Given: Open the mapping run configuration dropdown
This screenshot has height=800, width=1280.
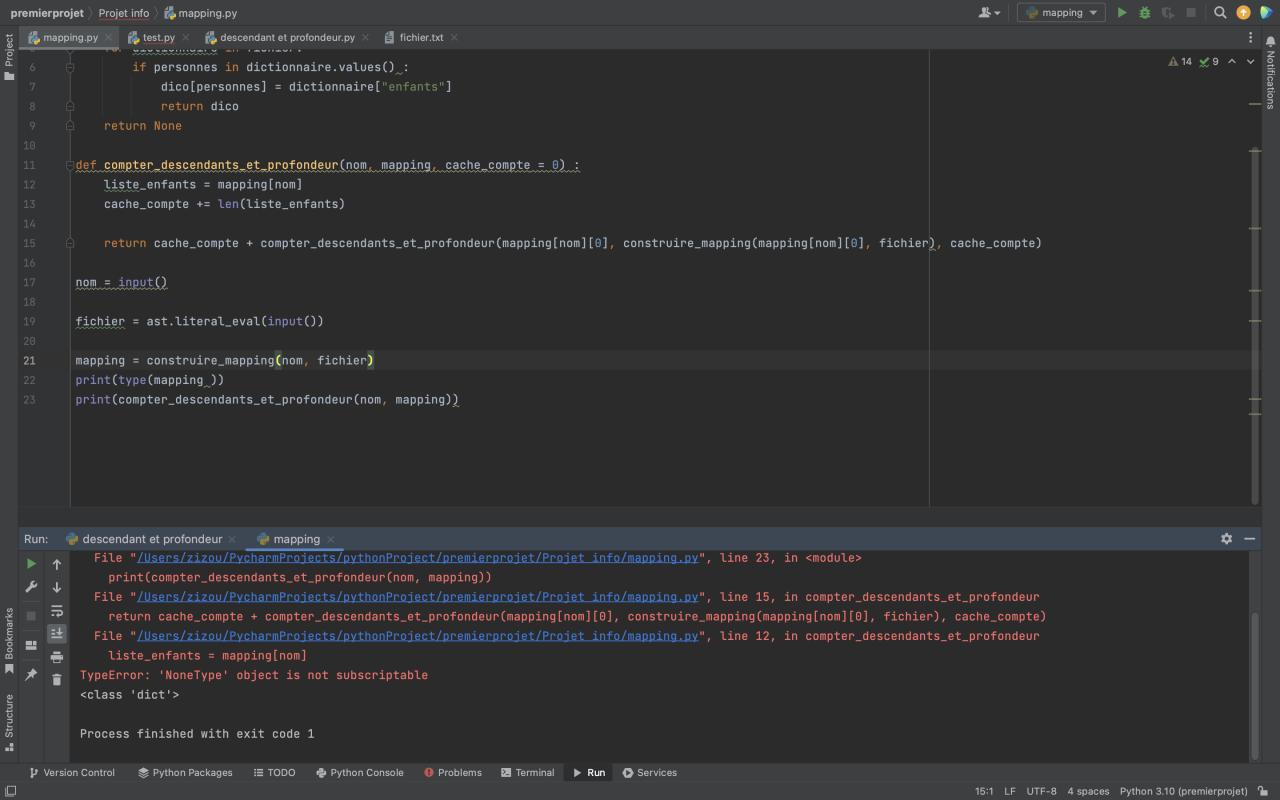Looking at the screenshot, I should [1061, 13].
